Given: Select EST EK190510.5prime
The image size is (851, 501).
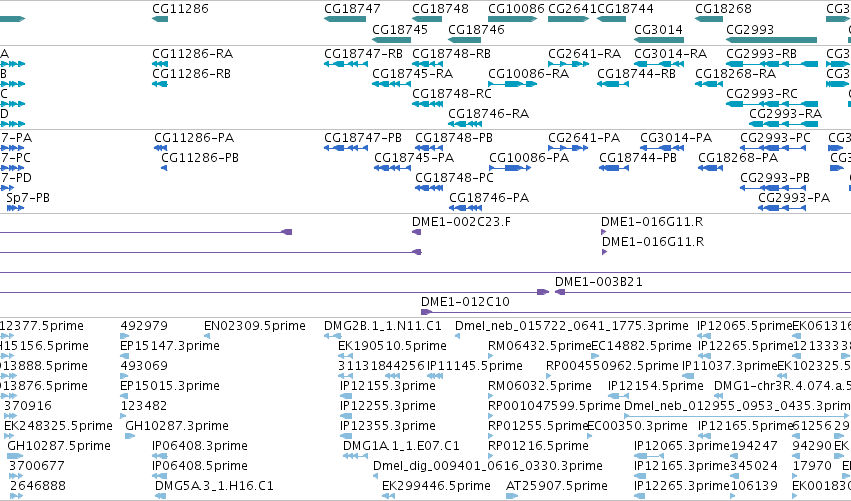Looking at the screenshot, I should pyautogui.click(x=392, y=346).
